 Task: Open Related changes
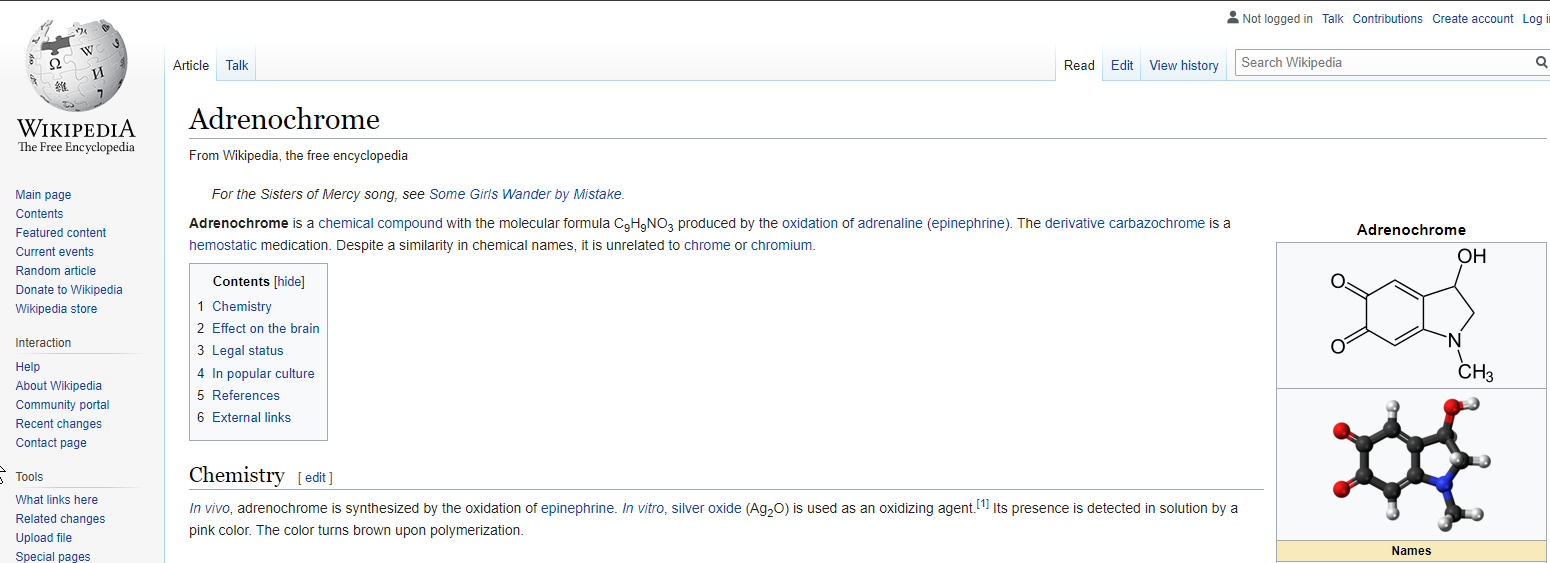pos(60,519)
